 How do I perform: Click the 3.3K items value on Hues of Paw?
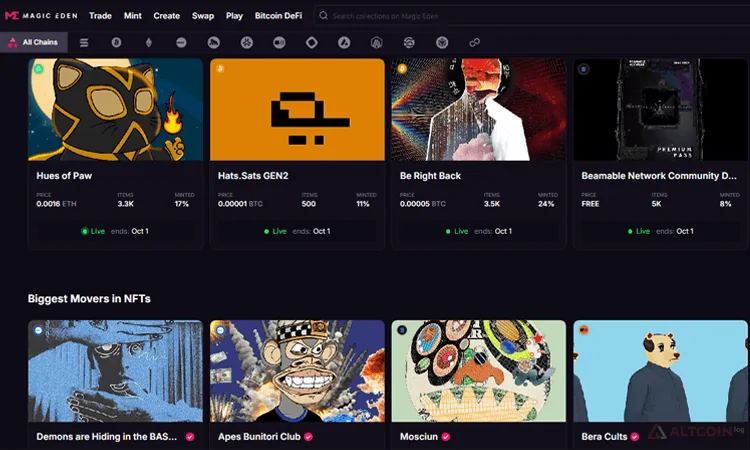(126, 204)
